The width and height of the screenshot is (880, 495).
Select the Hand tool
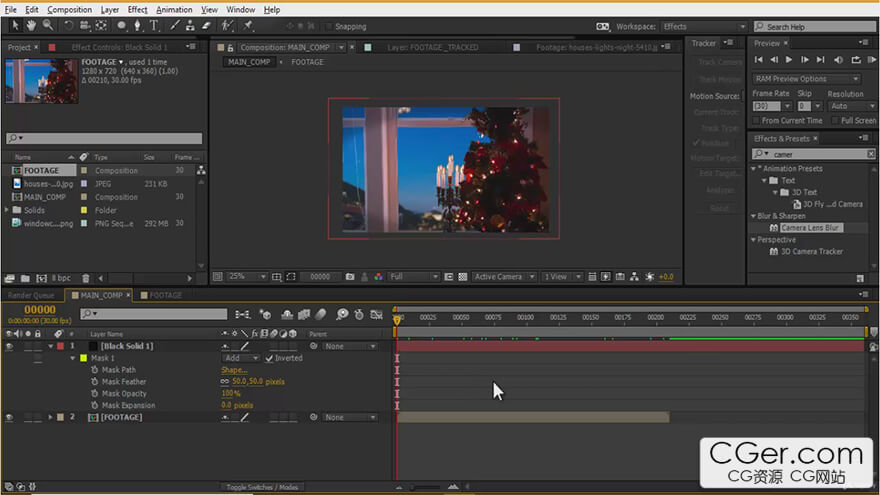click(31, 26)
